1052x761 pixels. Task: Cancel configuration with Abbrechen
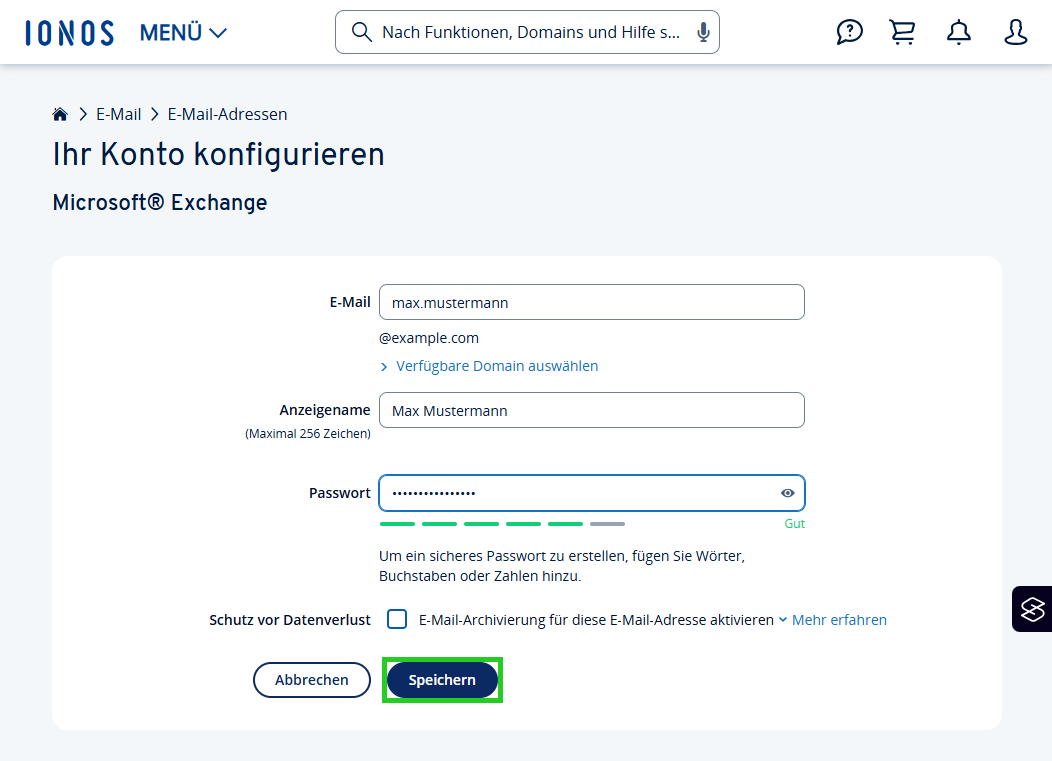tap(311, 679)
